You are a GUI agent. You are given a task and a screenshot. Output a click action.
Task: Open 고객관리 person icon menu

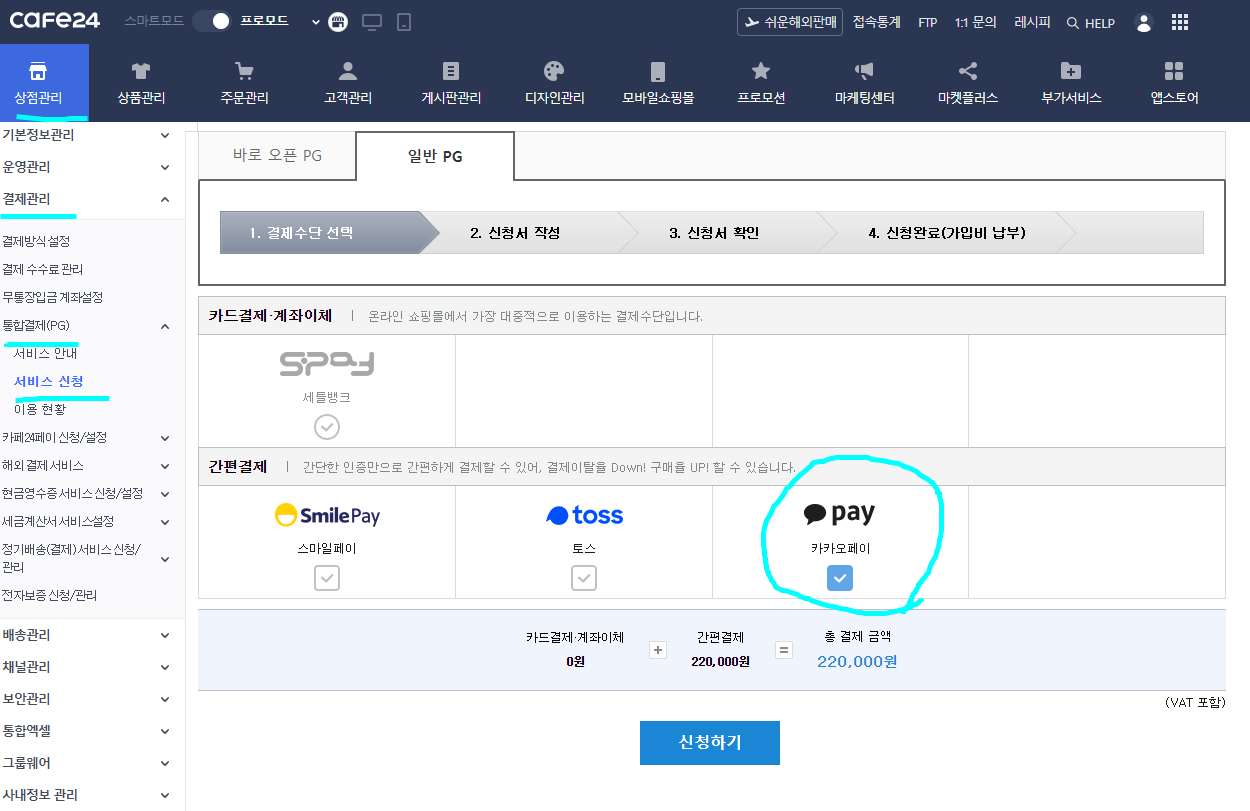click(348, 82)
